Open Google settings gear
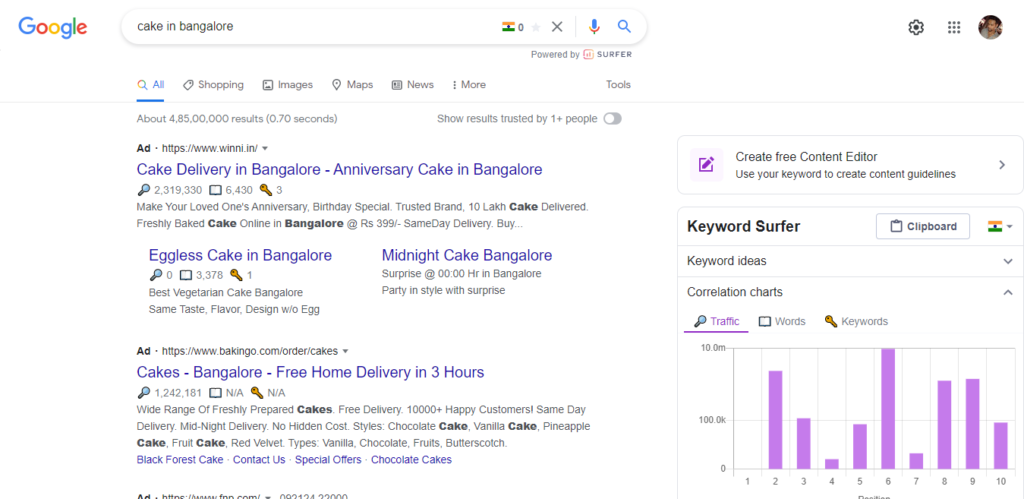This screenshot has height=499, width=1024. tap(916, 27)
